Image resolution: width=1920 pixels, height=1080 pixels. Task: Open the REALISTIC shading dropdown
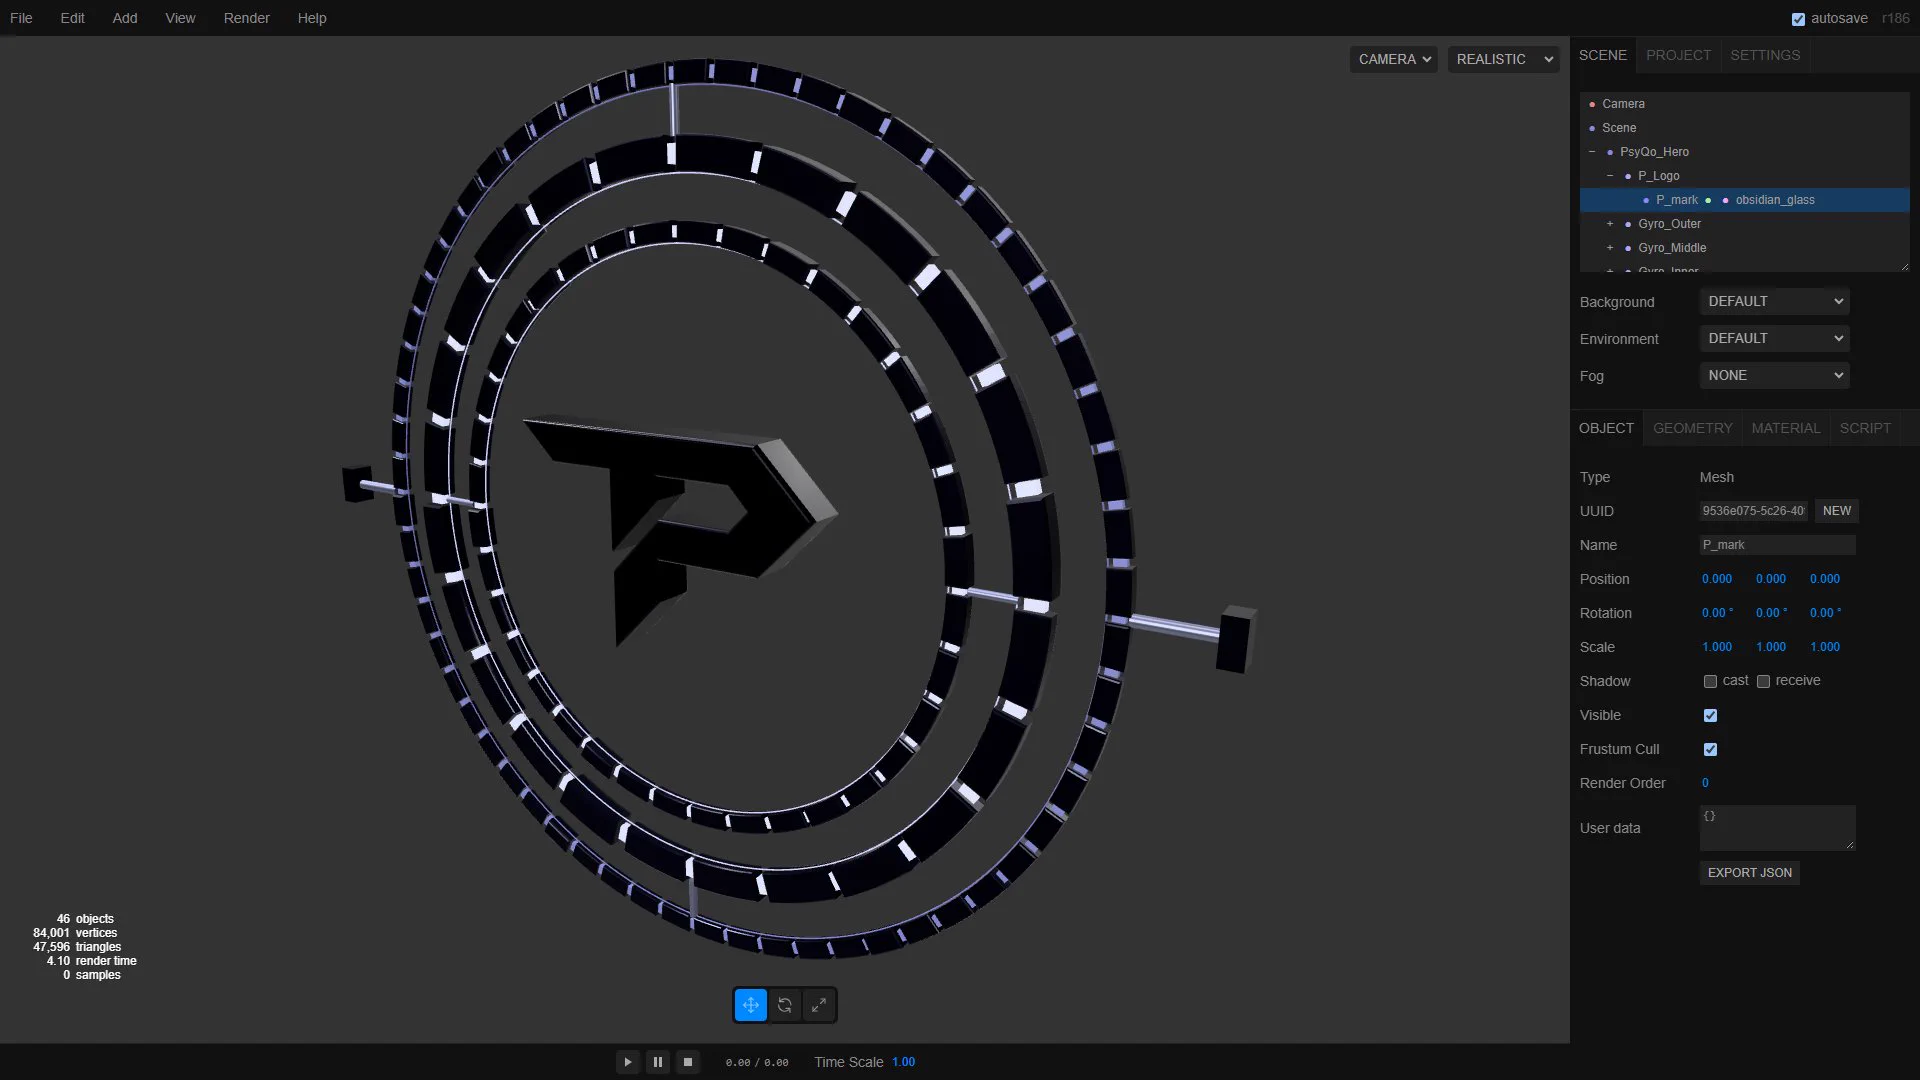click(x=1503, y=59)
